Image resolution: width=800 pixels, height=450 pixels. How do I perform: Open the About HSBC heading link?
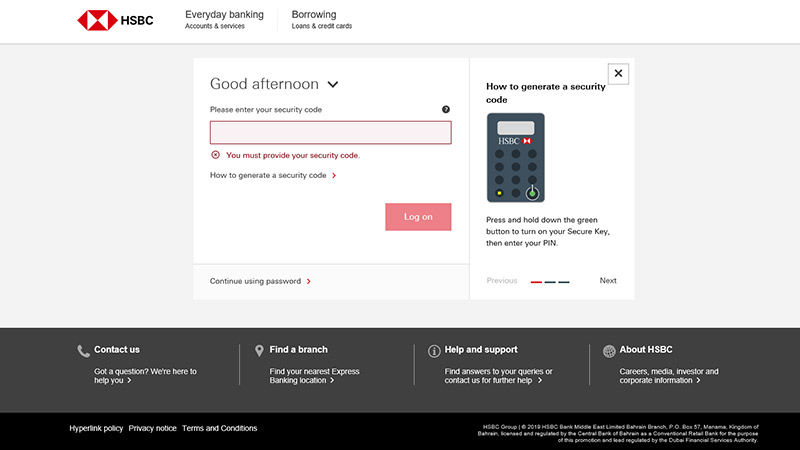(646, 349)
